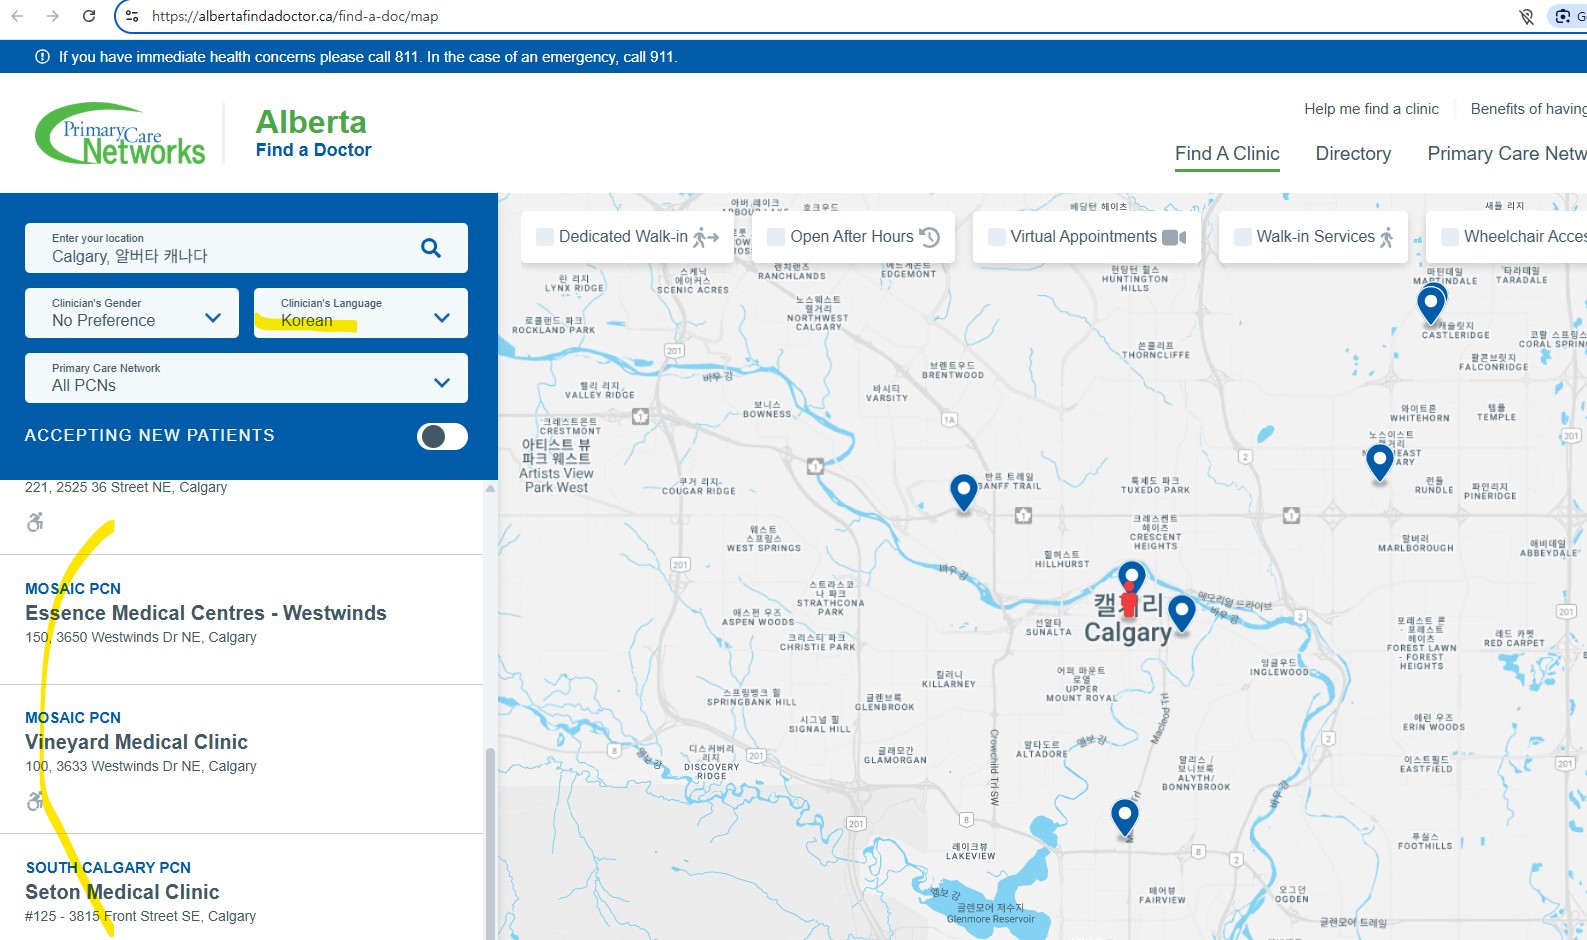Tick the Virtual Appointments checkbox
This screenshot has width=1587, height=940.
click(x=996, y=237)
